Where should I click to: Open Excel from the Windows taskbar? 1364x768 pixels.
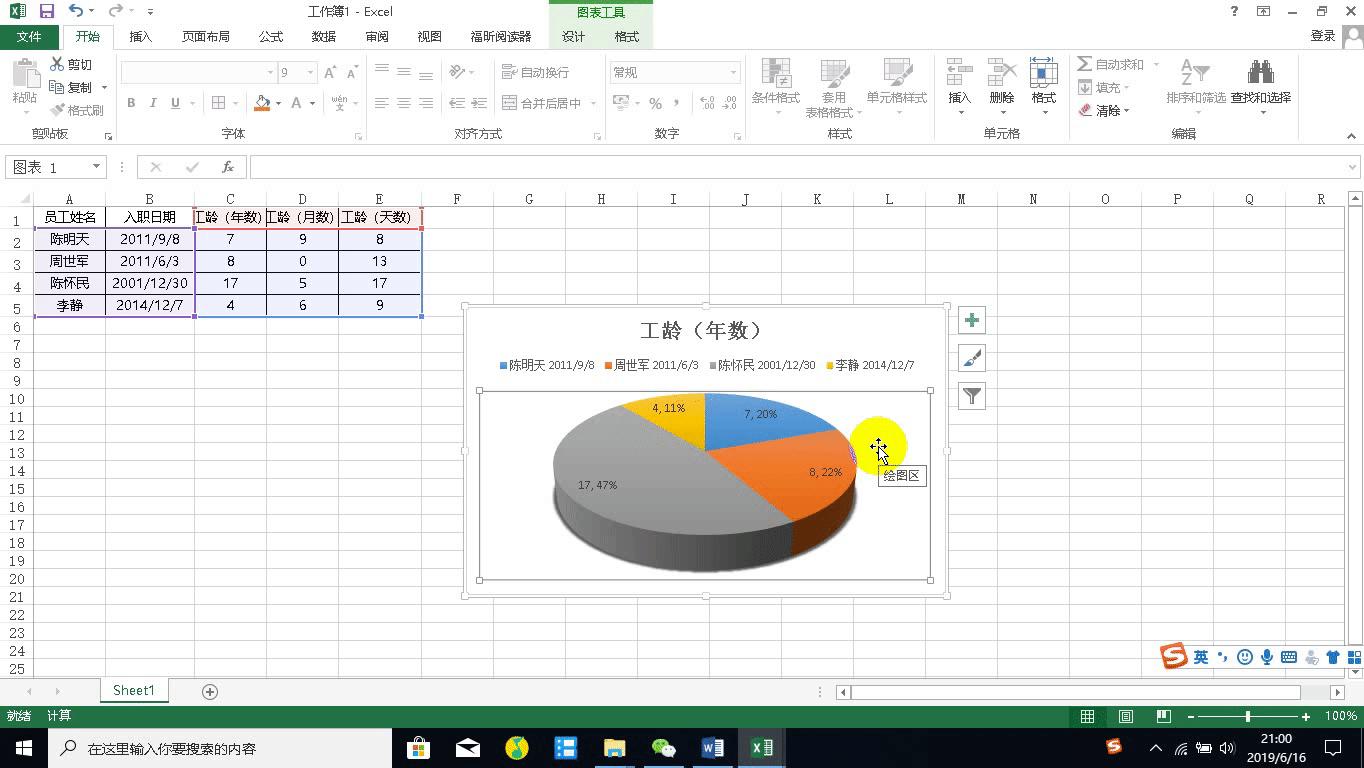coord(762,748)
